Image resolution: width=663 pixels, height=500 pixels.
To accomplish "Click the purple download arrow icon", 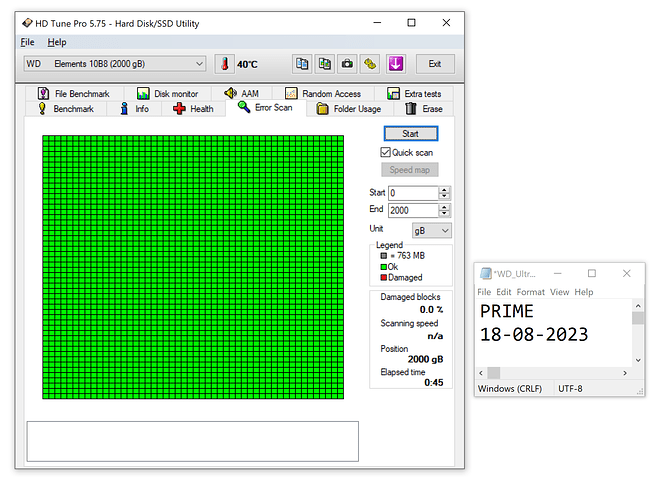I will click(396, 64).
